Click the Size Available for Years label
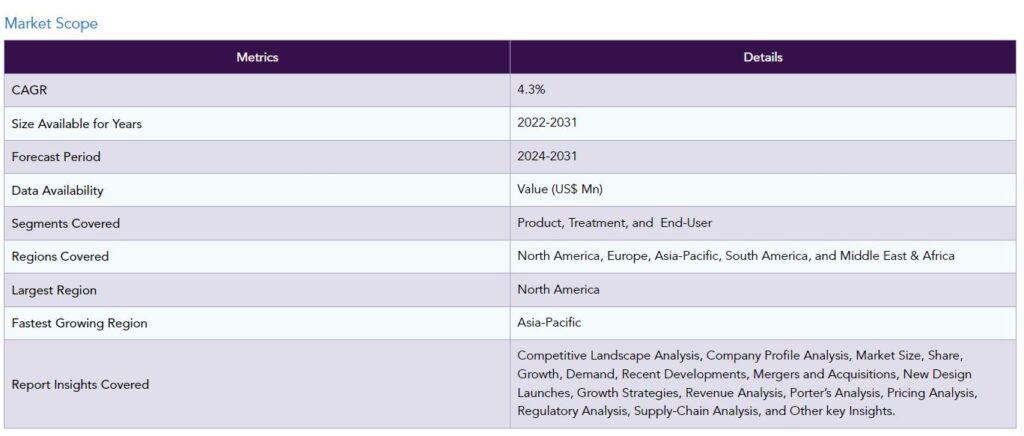The height and width of the screenshot is (436, 1024). 76,123
